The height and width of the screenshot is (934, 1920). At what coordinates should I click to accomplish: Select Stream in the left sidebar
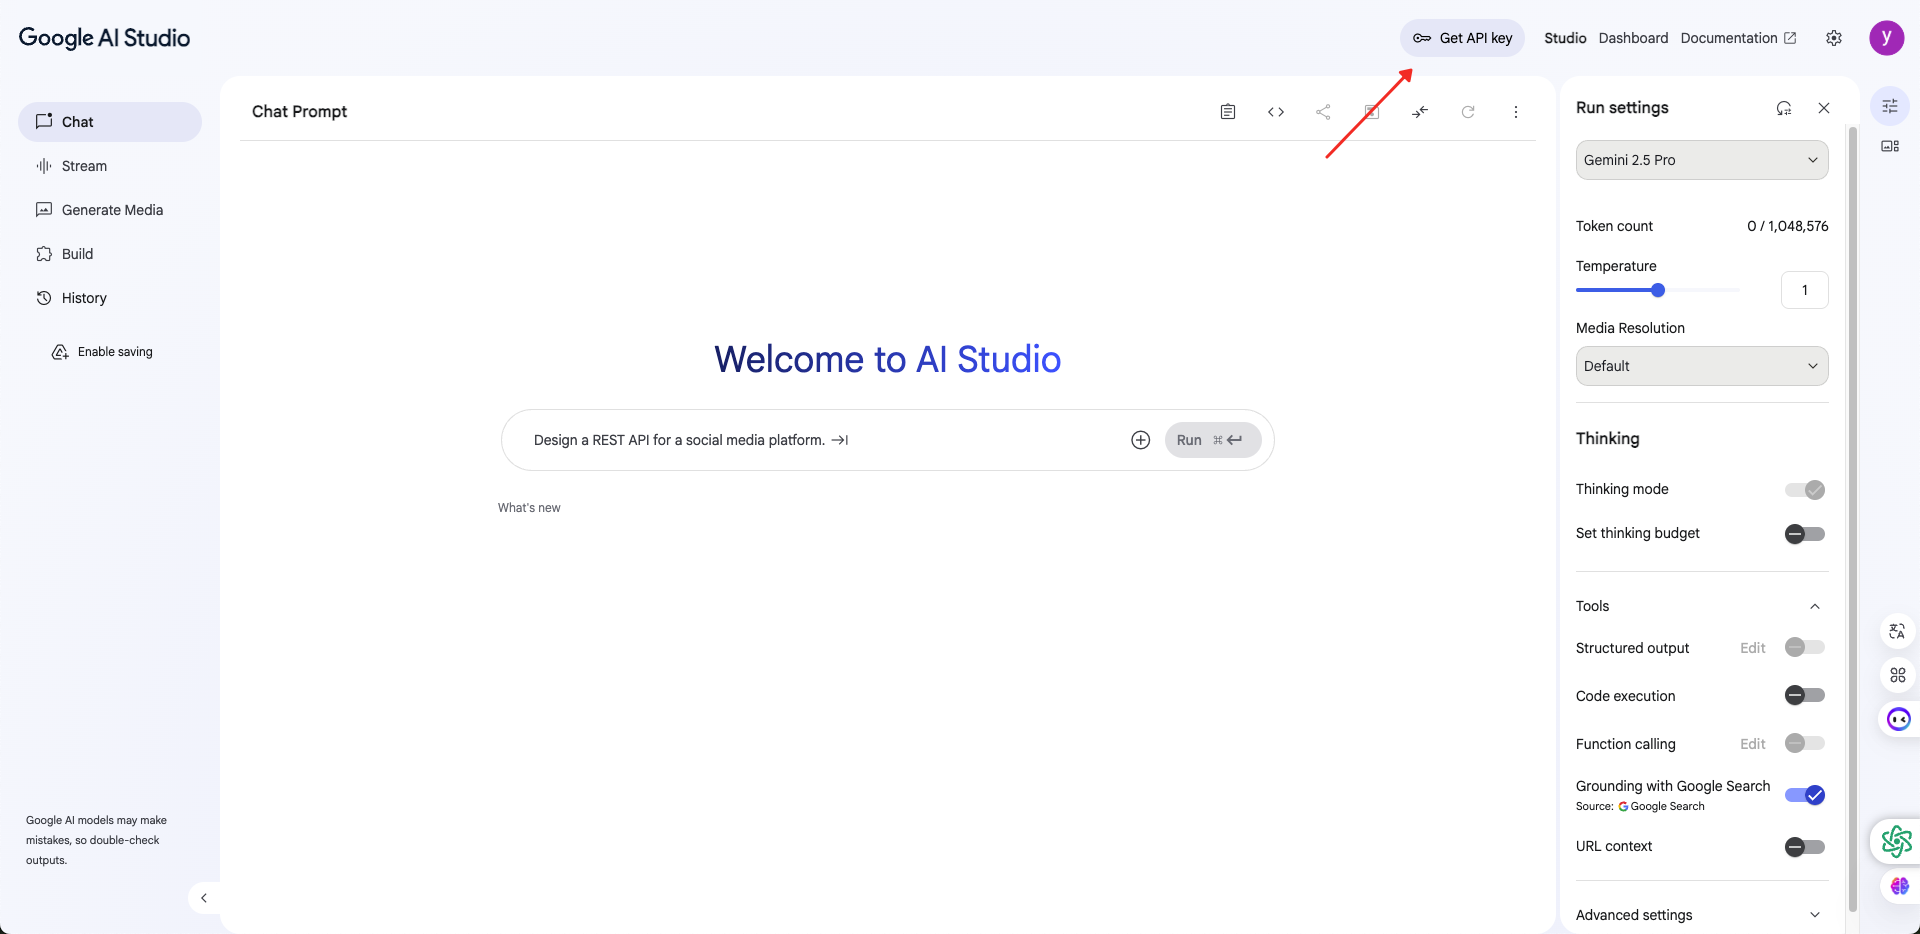point(110,166)
